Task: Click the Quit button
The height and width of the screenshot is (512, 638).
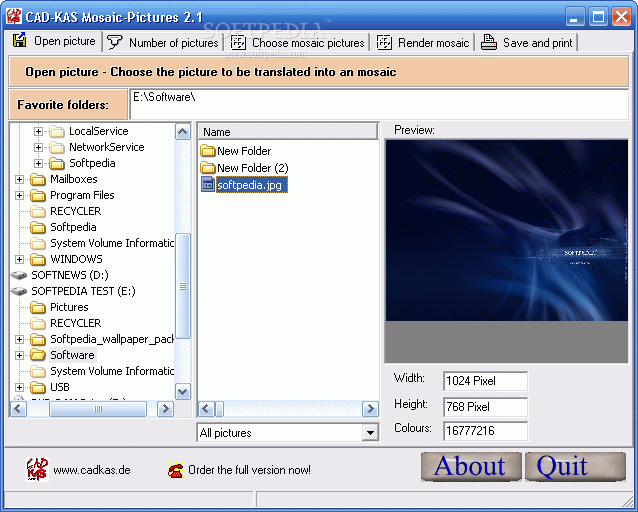Action: coord(575,466)
